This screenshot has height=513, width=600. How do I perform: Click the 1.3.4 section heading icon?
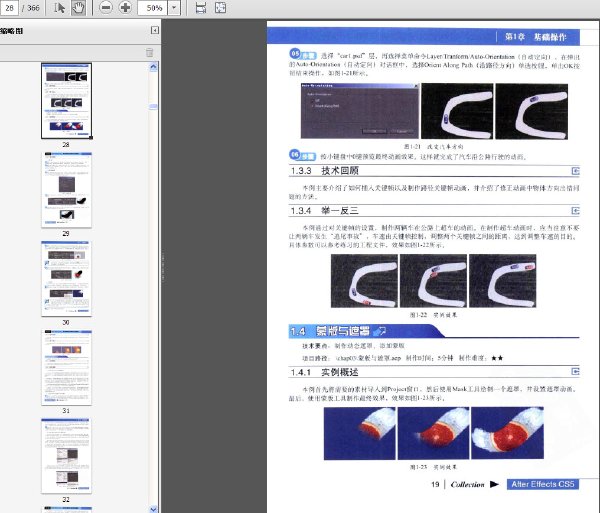pos(576,211)
